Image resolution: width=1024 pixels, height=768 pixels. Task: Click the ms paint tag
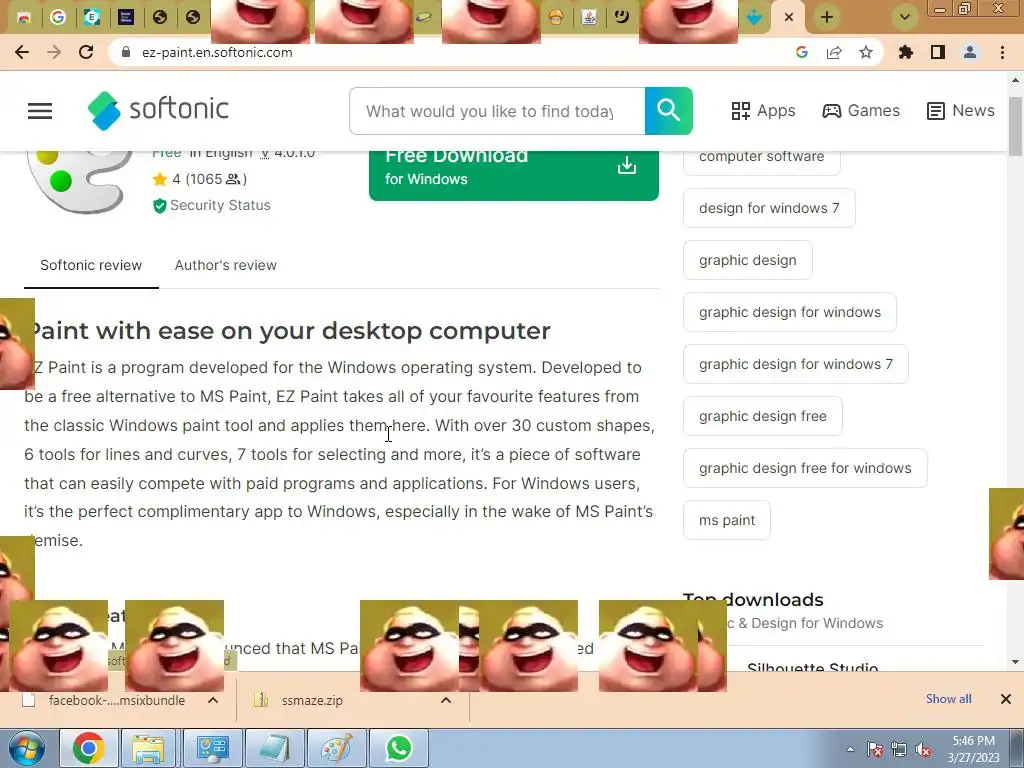coord(727,520)
